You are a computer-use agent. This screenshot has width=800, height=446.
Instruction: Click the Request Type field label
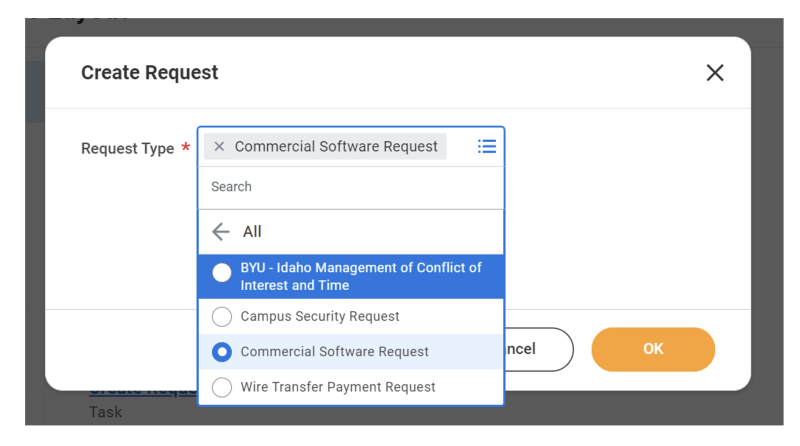point(127,149)
